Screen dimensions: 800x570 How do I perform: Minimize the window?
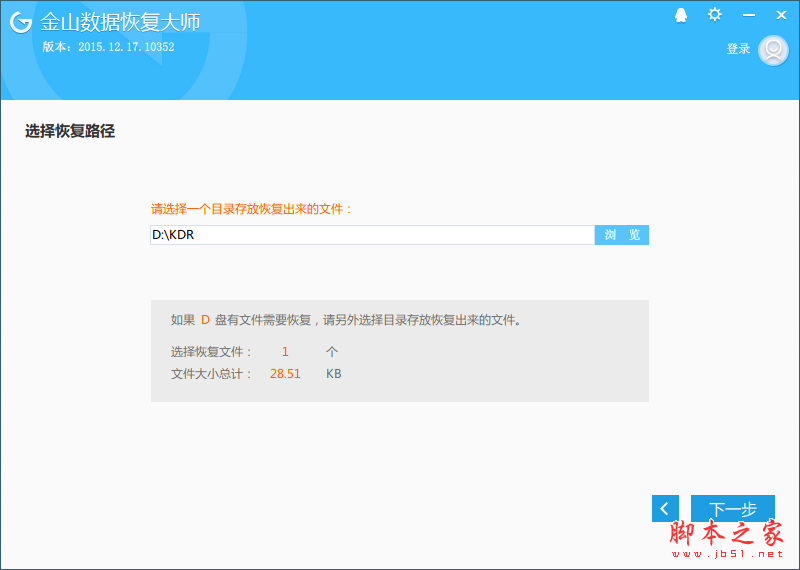(x=749, y=15)
